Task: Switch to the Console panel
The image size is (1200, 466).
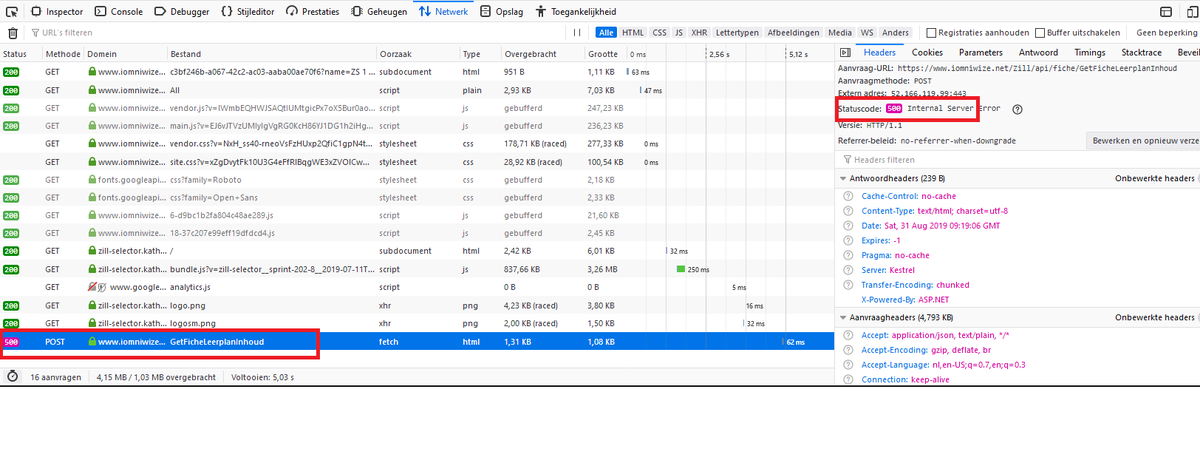Action: [118, 12]
